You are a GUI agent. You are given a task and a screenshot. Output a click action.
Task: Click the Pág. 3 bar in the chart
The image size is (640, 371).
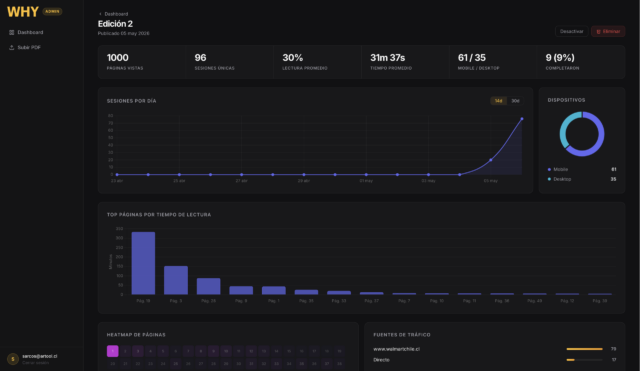(176, 280)
